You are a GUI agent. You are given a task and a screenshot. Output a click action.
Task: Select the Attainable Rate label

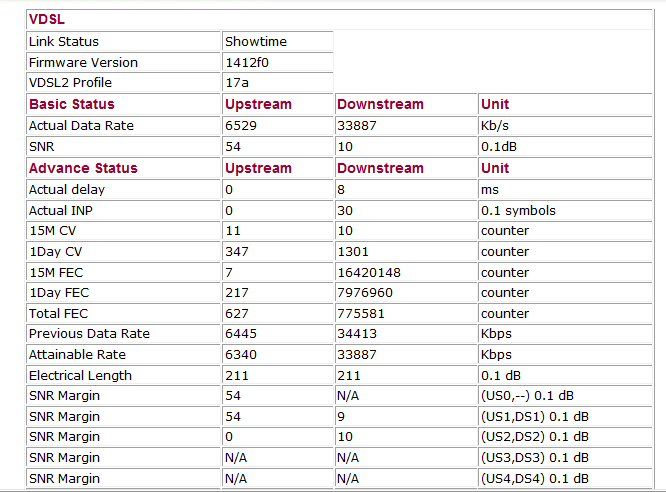pos(77,354)
